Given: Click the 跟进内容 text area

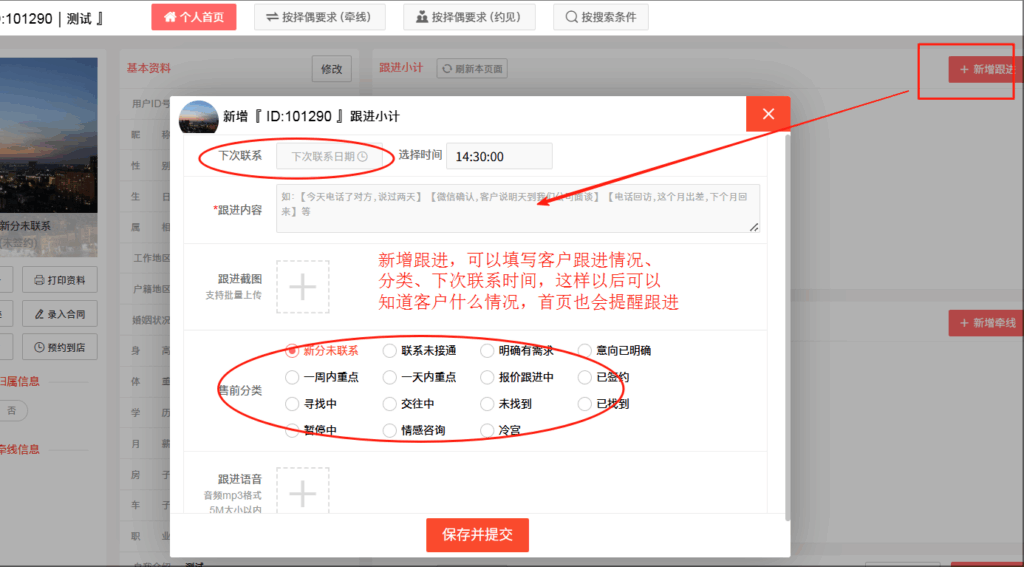Looking at the screenshot, I should click(518, 208).
